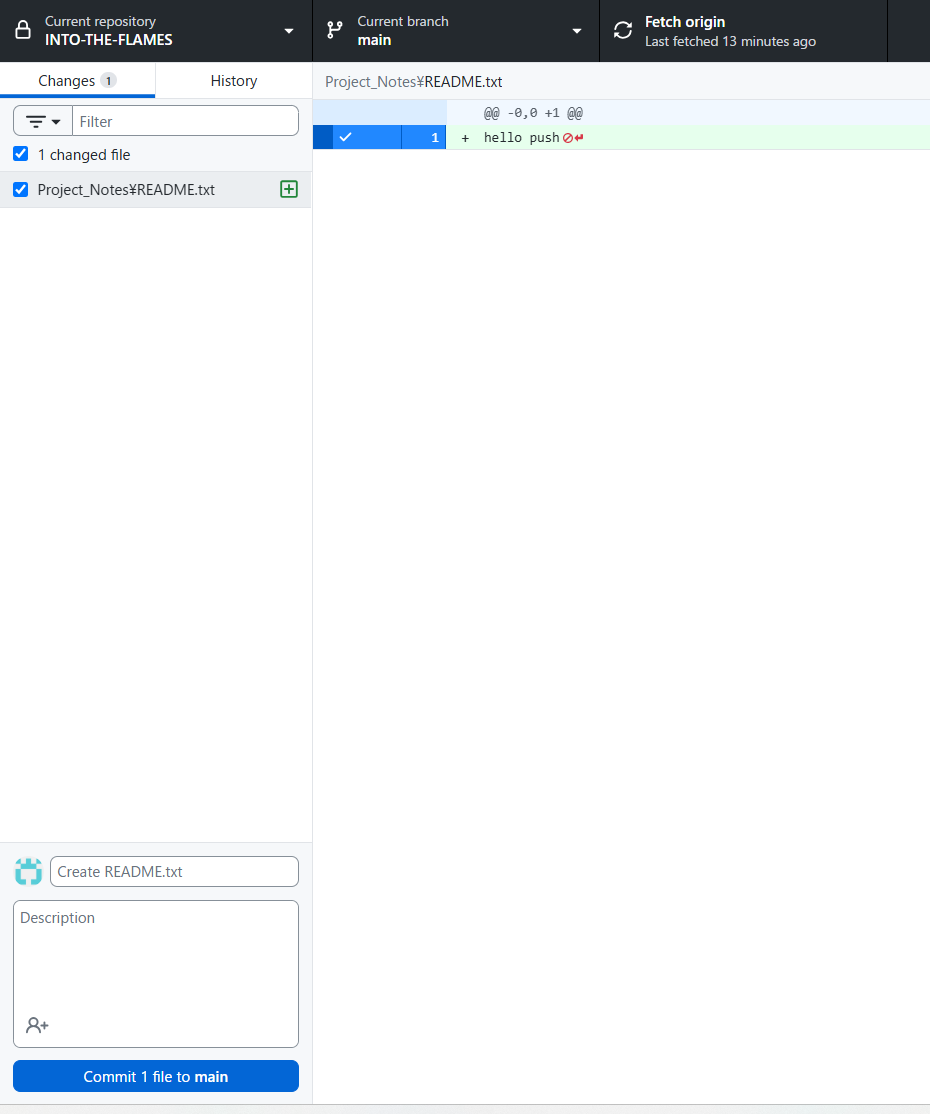Click the Changes count badge
The image size is (930, 1114).
[x=108, y=80]
